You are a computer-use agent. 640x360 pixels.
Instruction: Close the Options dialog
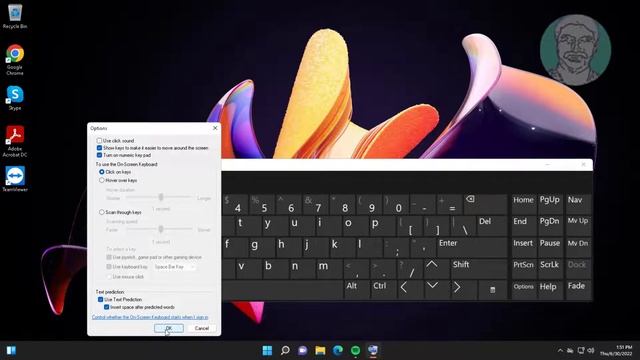[215, 128]
